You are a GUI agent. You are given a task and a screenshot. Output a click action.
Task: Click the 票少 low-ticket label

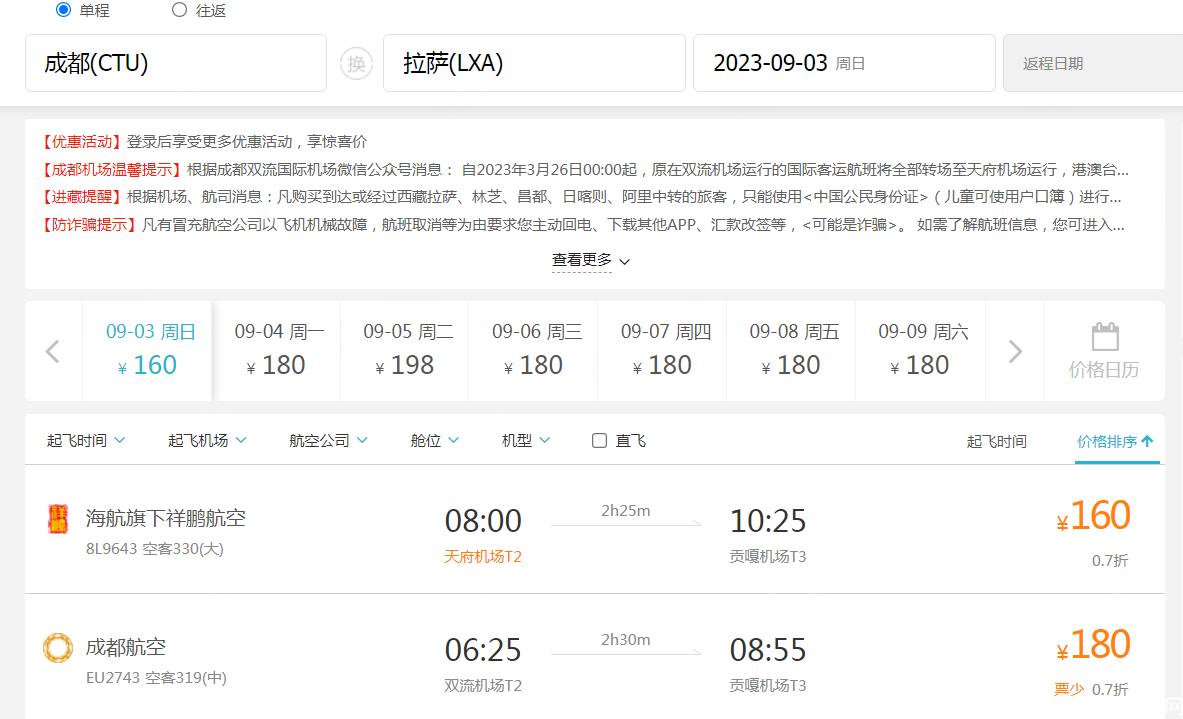tap(1069, 689)
